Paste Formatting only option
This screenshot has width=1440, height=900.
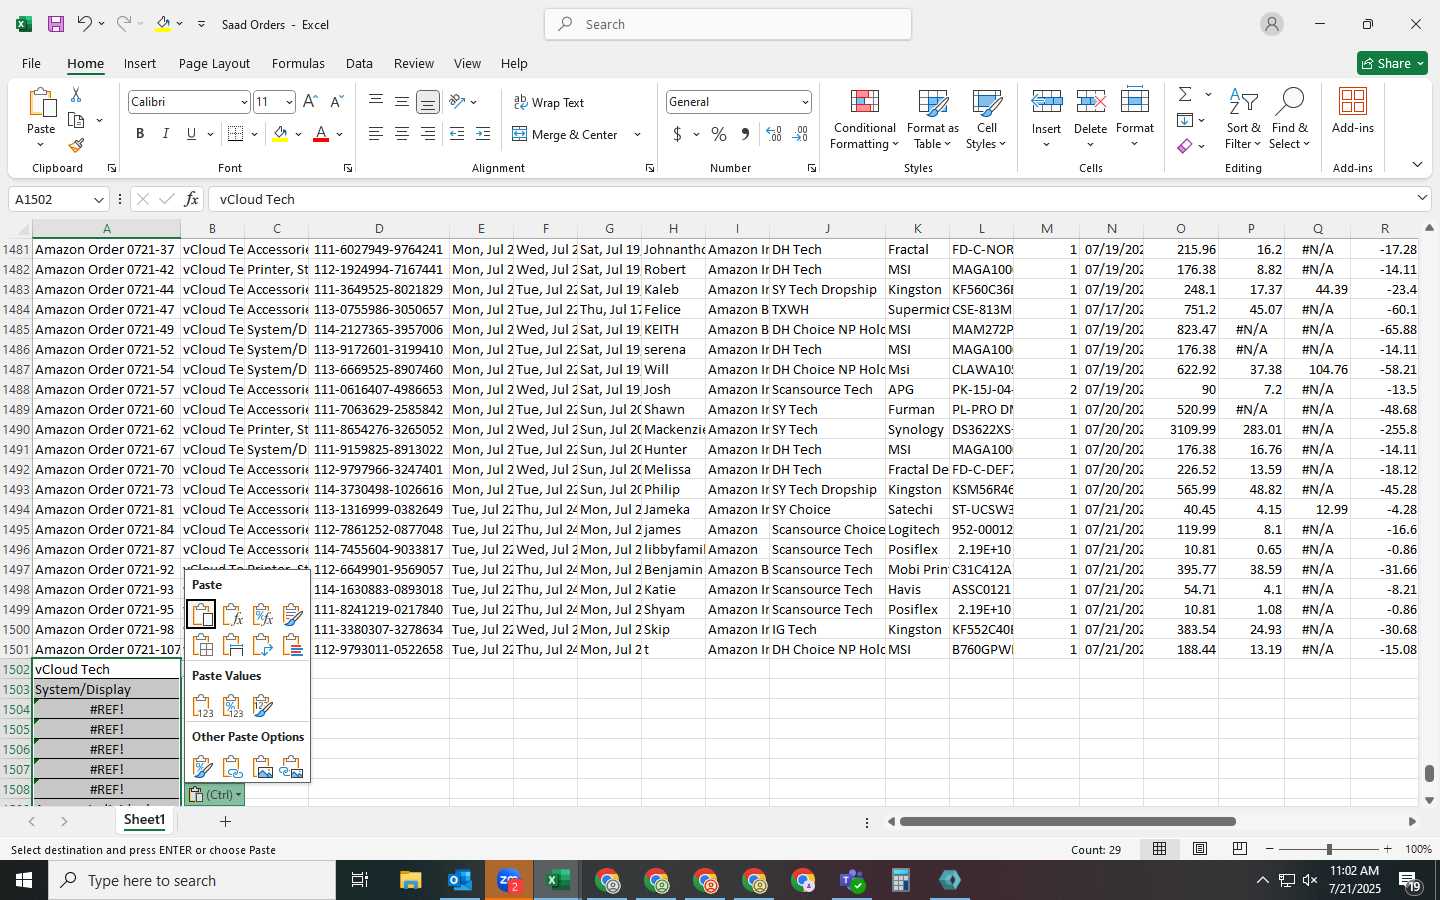201,767
